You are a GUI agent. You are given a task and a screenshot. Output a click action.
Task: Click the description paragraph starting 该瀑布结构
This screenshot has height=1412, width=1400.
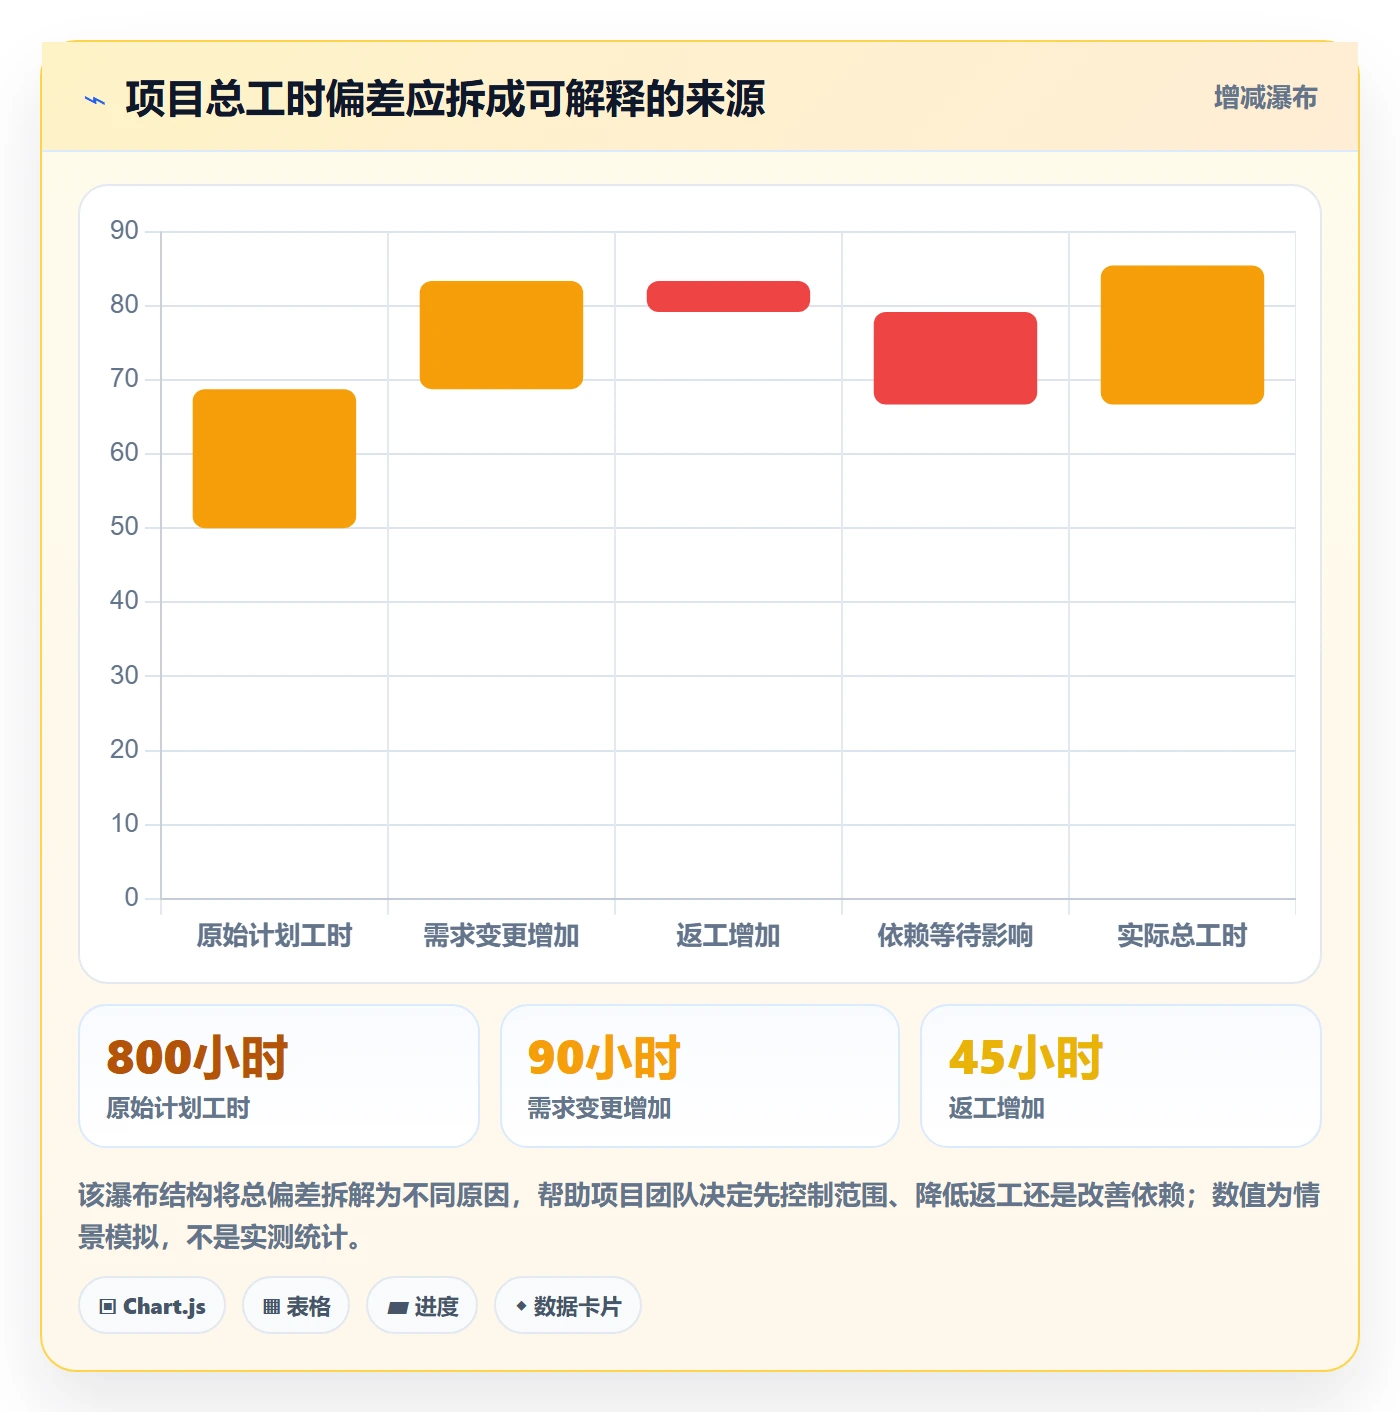(x=699, y=1216)
